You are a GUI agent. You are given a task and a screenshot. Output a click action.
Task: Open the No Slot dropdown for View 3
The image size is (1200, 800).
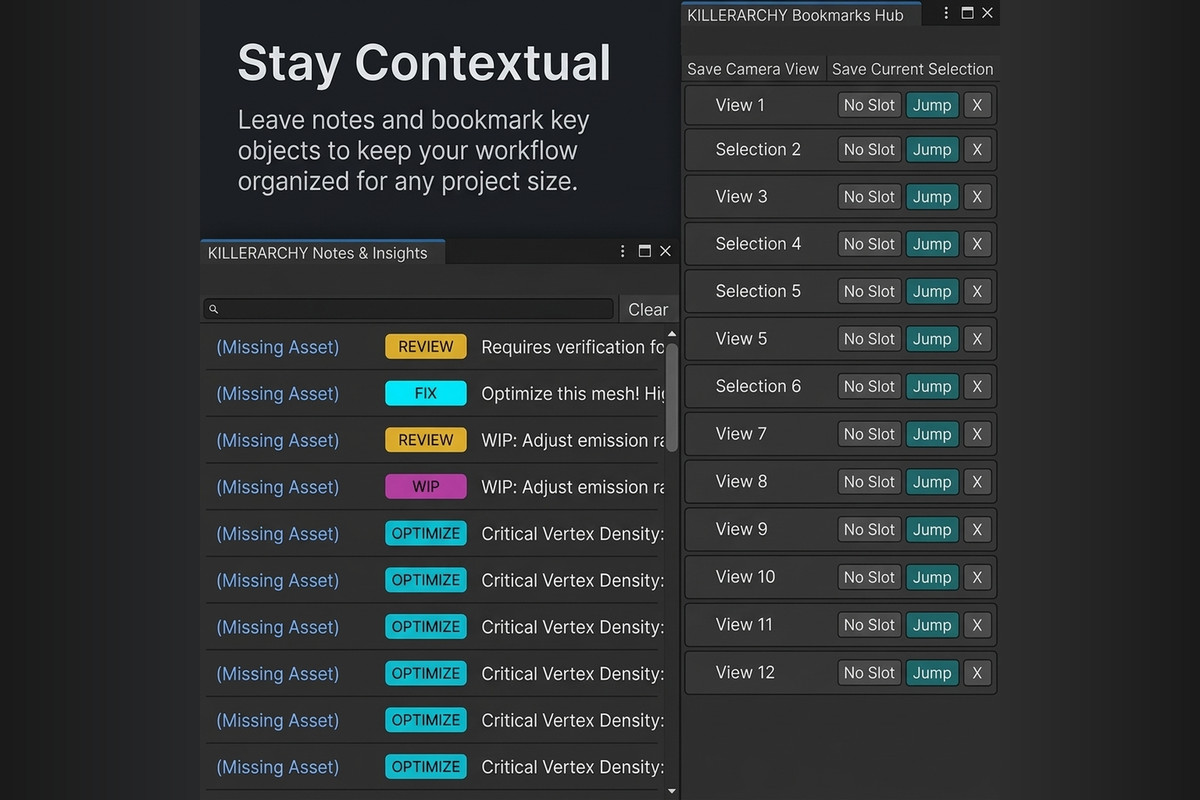click(x=869, y=197)
